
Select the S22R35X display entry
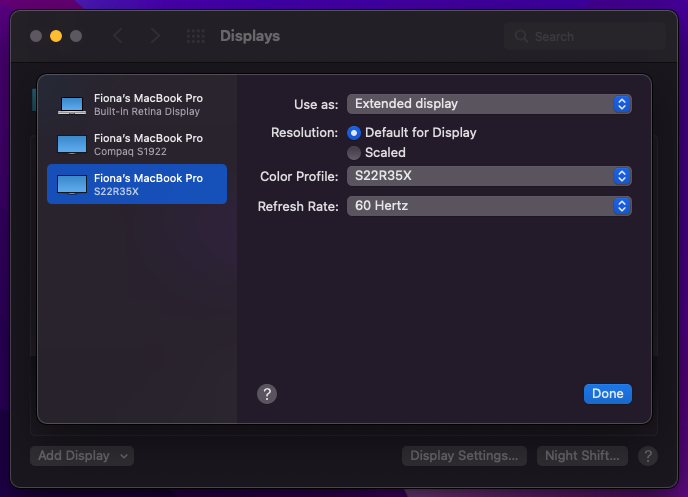[x=137, y=184]
